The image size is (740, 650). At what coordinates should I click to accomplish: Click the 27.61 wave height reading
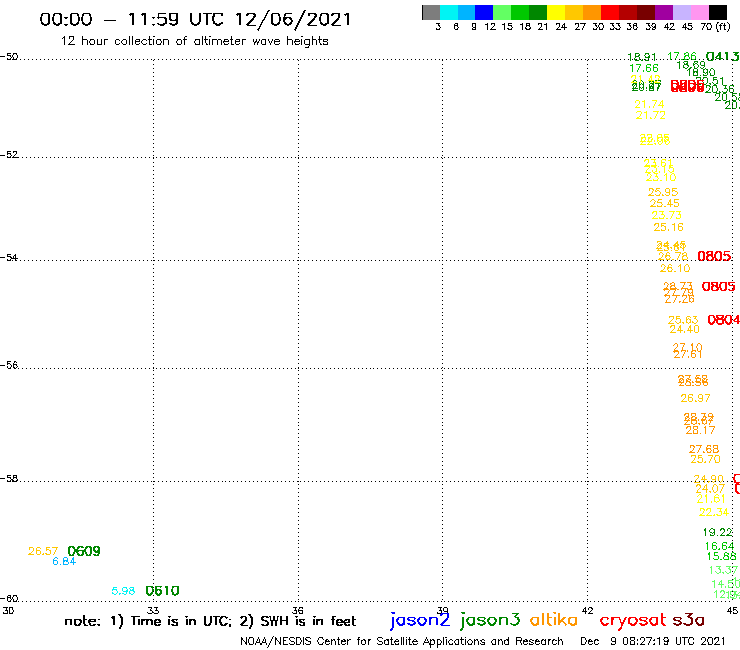tap(688, 355)
